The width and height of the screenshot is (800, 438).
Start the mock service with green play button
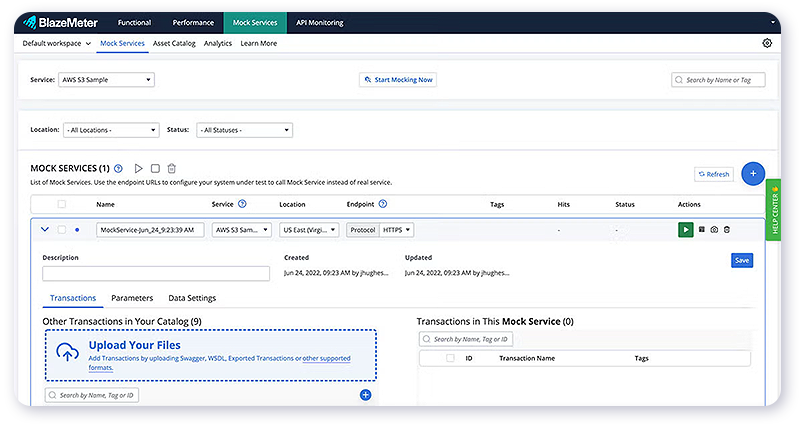tap(685, 229)
